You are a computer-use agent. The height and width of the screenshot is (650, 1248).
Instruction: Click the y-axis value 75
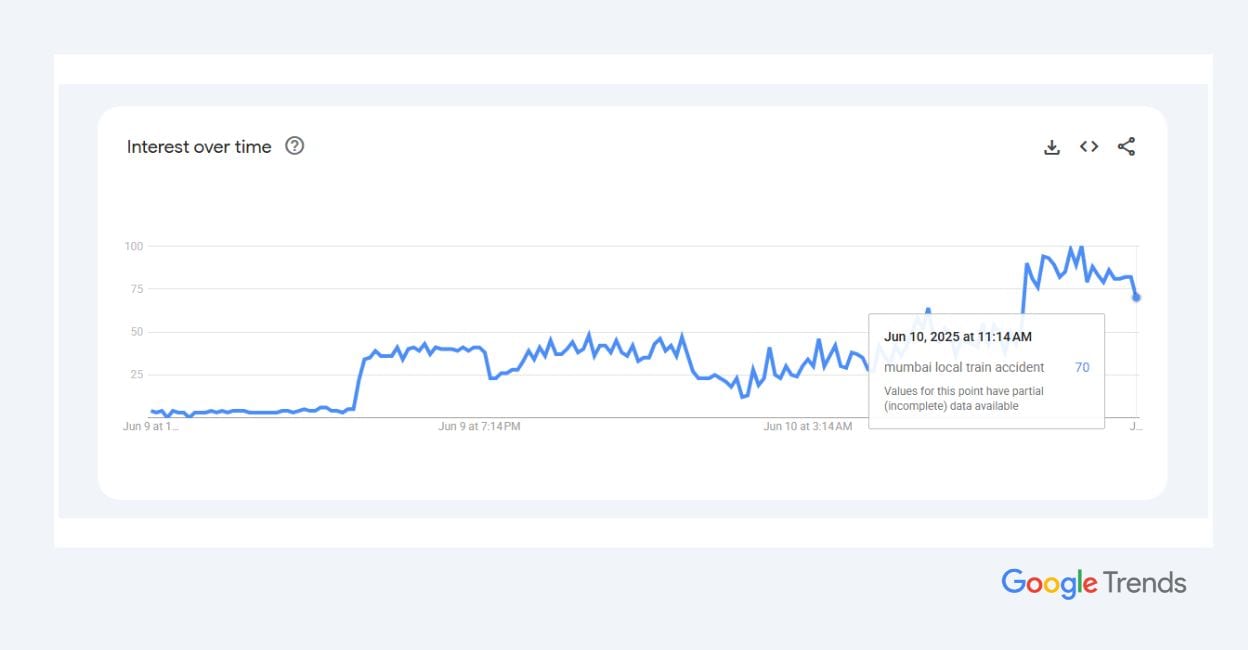point(137,289)
